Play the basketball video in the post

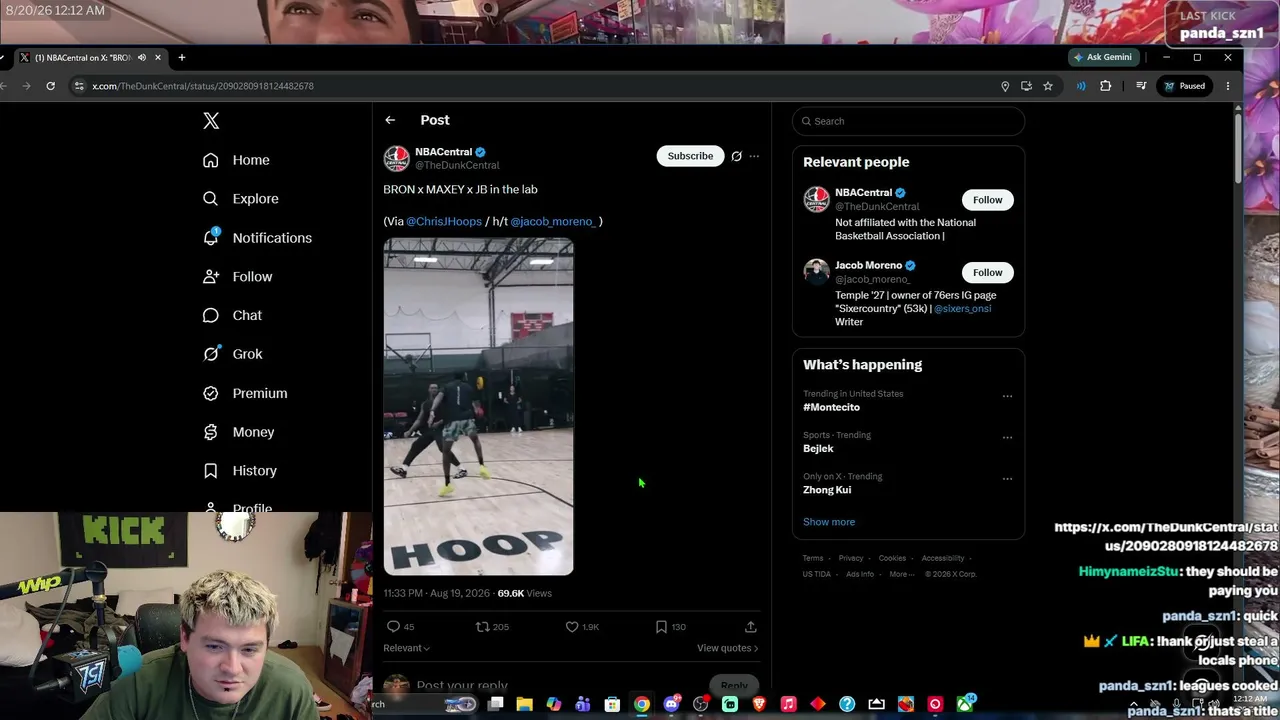click(x=479, y=406)
